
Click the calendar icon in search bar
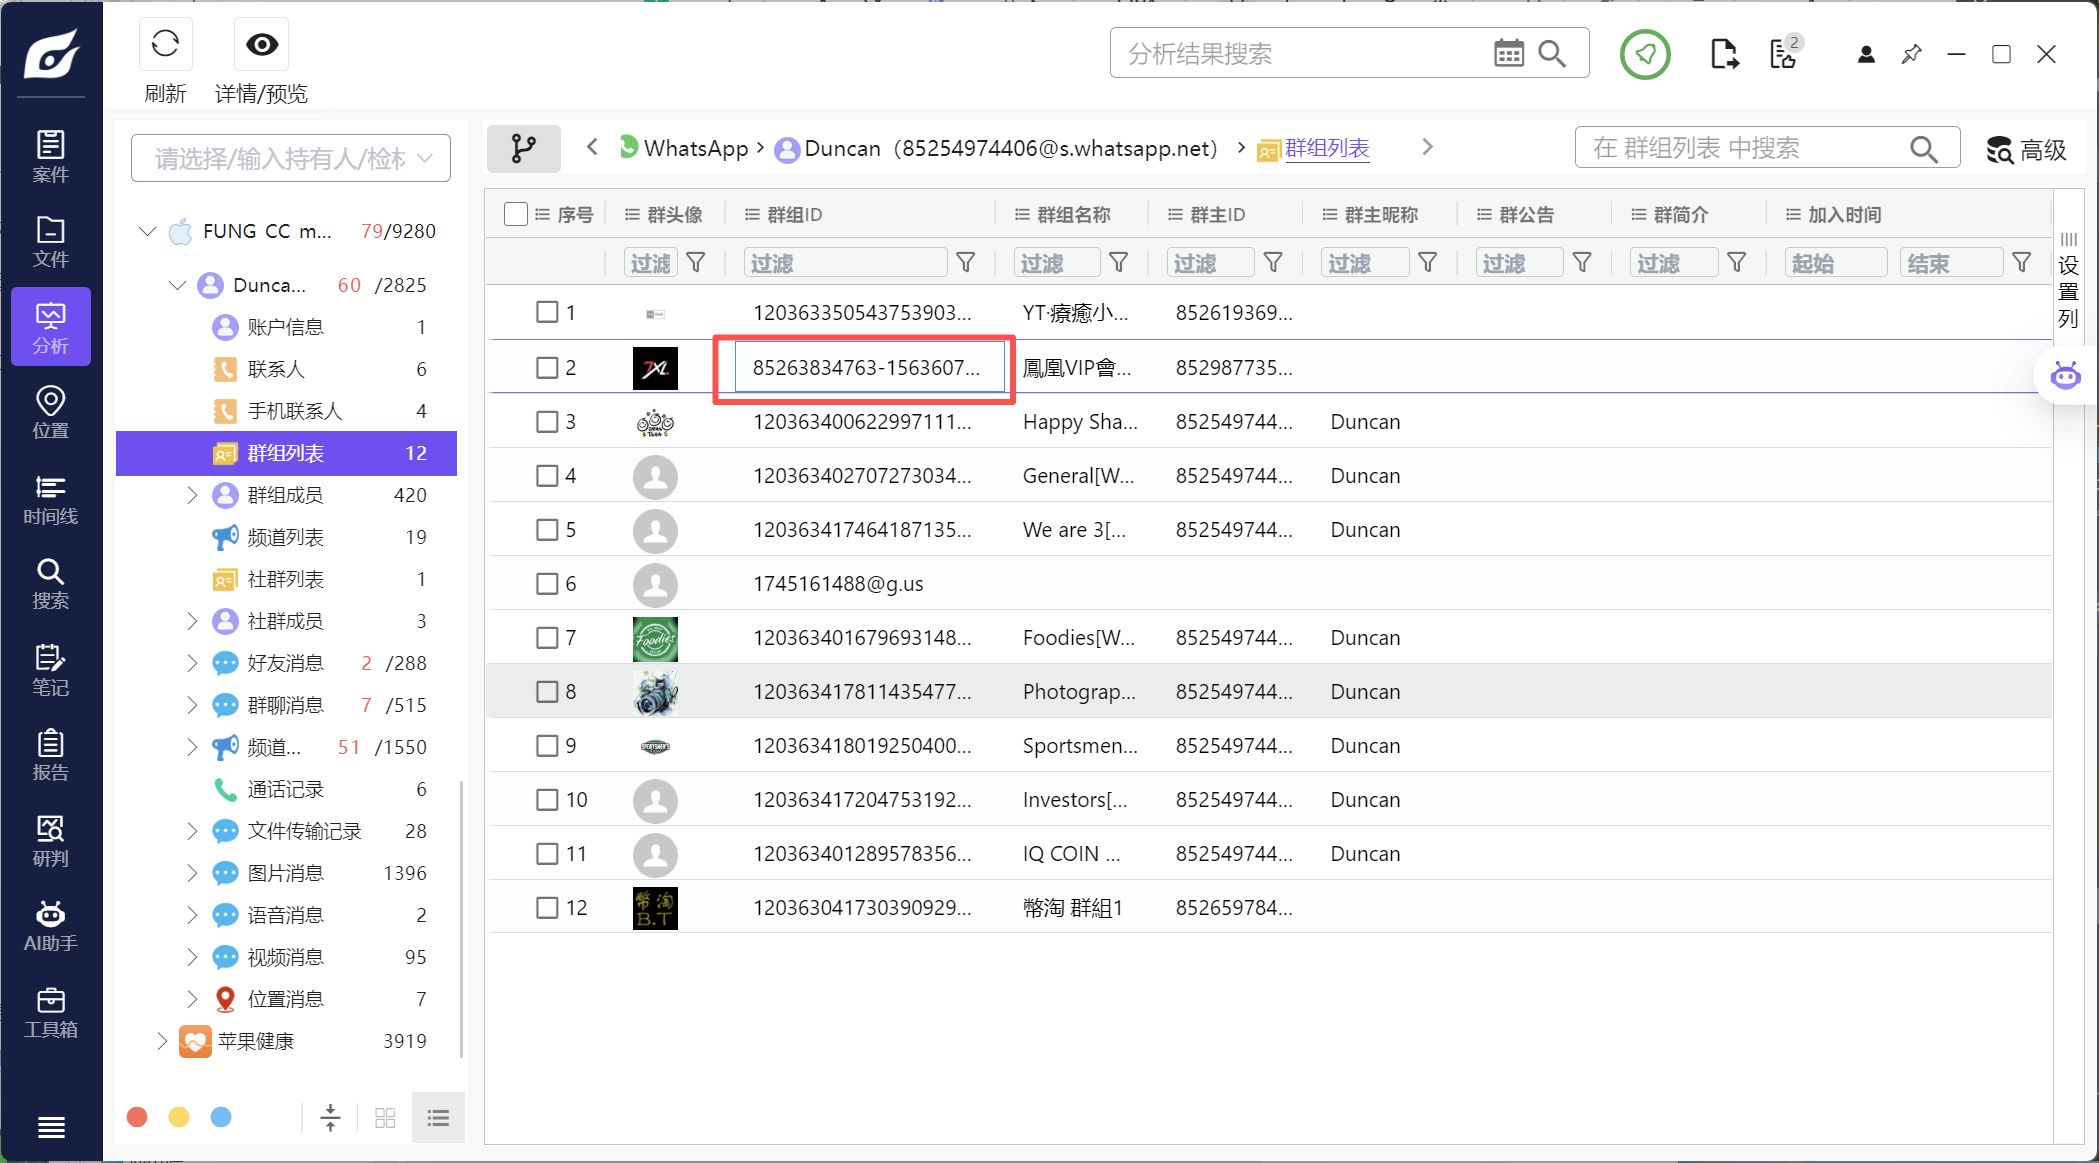point(1508,54)
